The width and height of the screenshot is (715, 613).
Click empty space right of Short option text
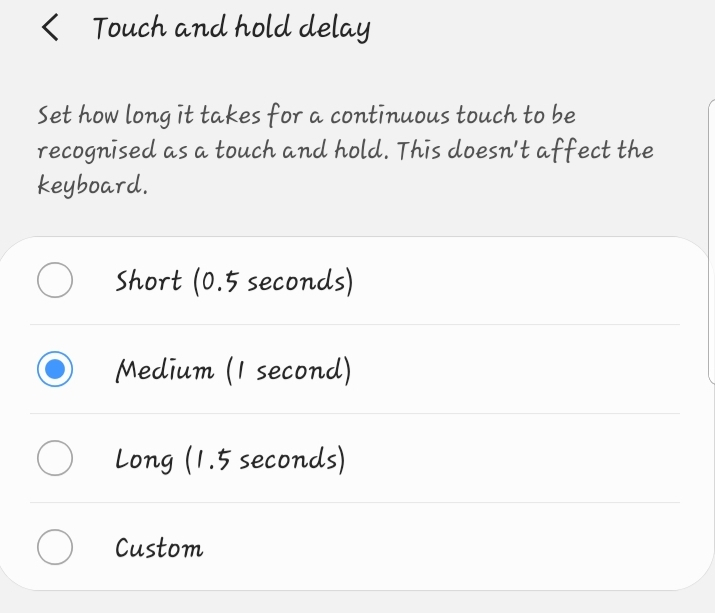[x=515, y=280]
